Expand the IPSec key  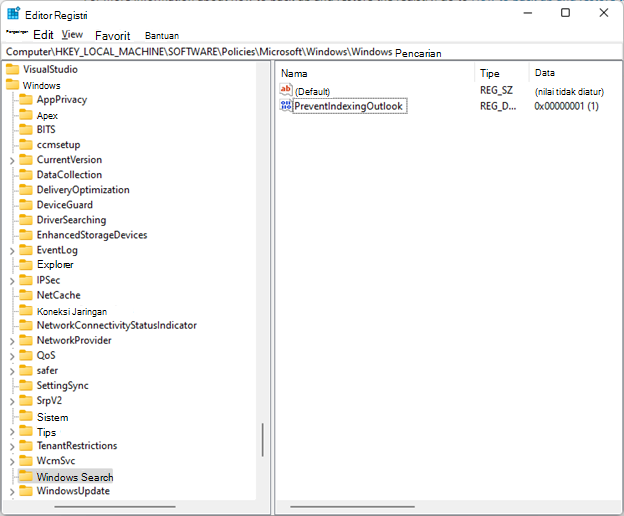pyautogui.click(x=12, y=281)
